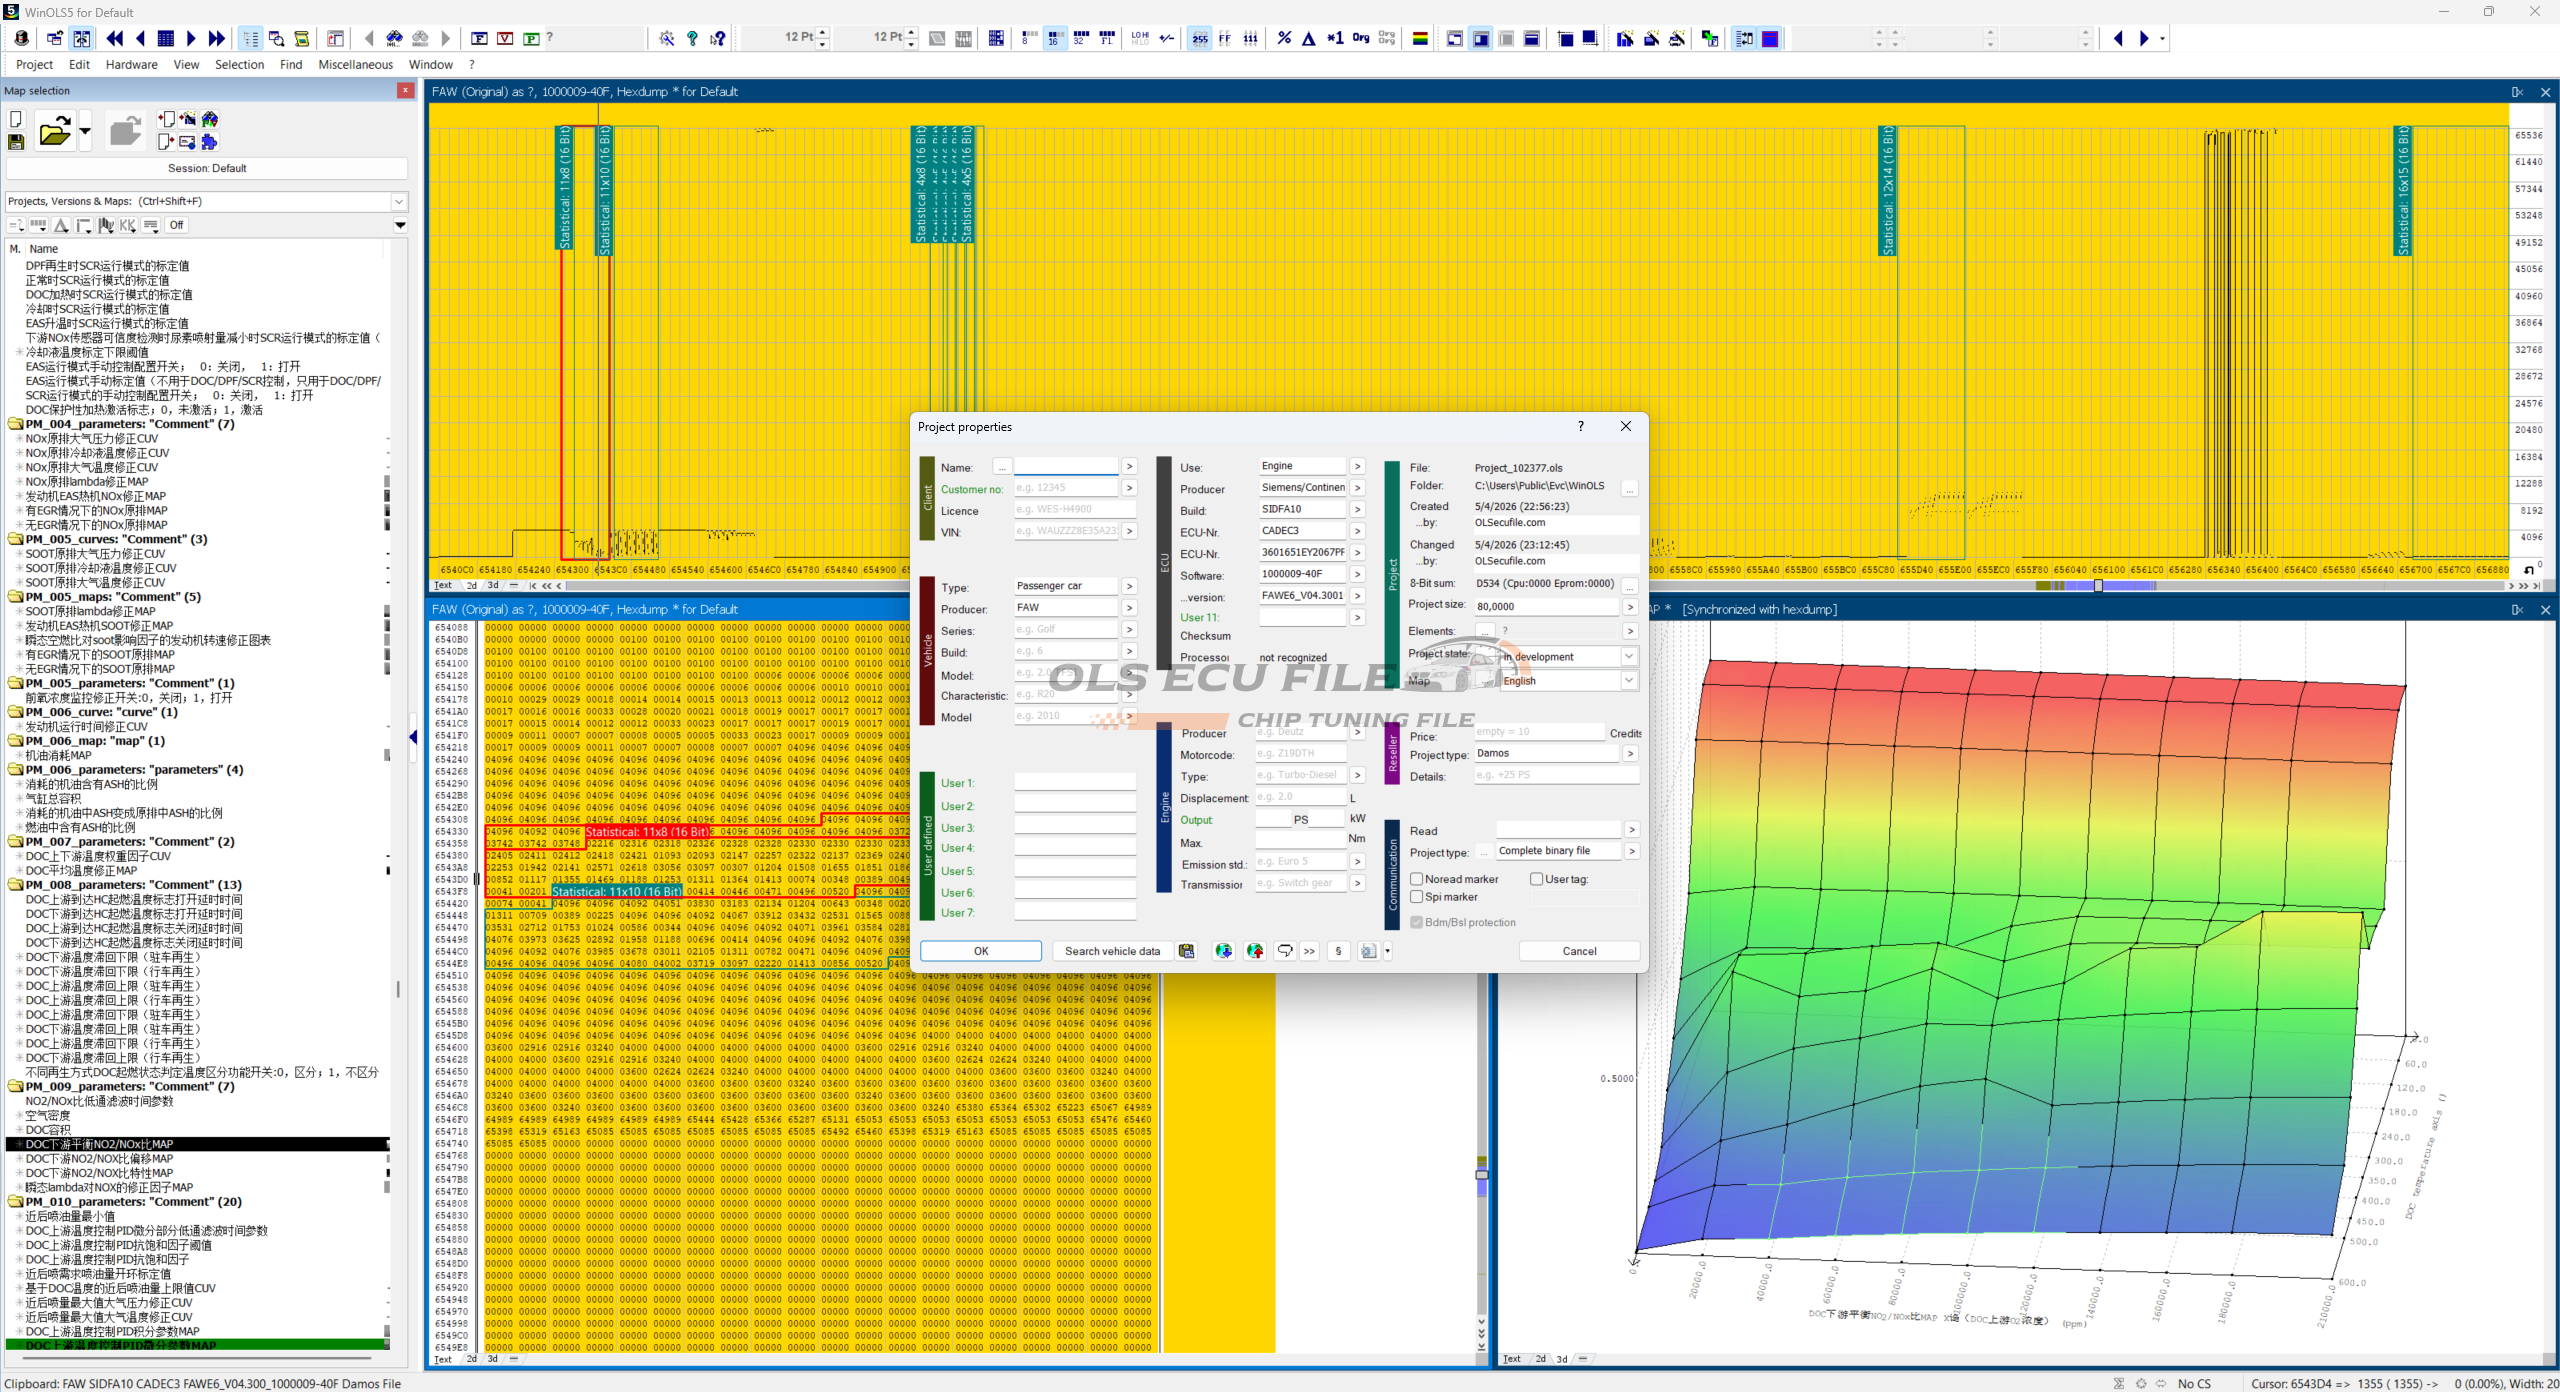Collapse the PM_010_parameters folder

(16, 1202)
